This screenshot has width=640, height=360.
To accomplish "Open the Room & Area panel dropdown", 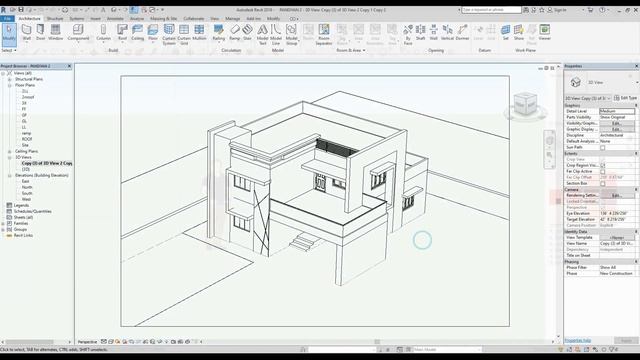I will click(x=351, y=50).
